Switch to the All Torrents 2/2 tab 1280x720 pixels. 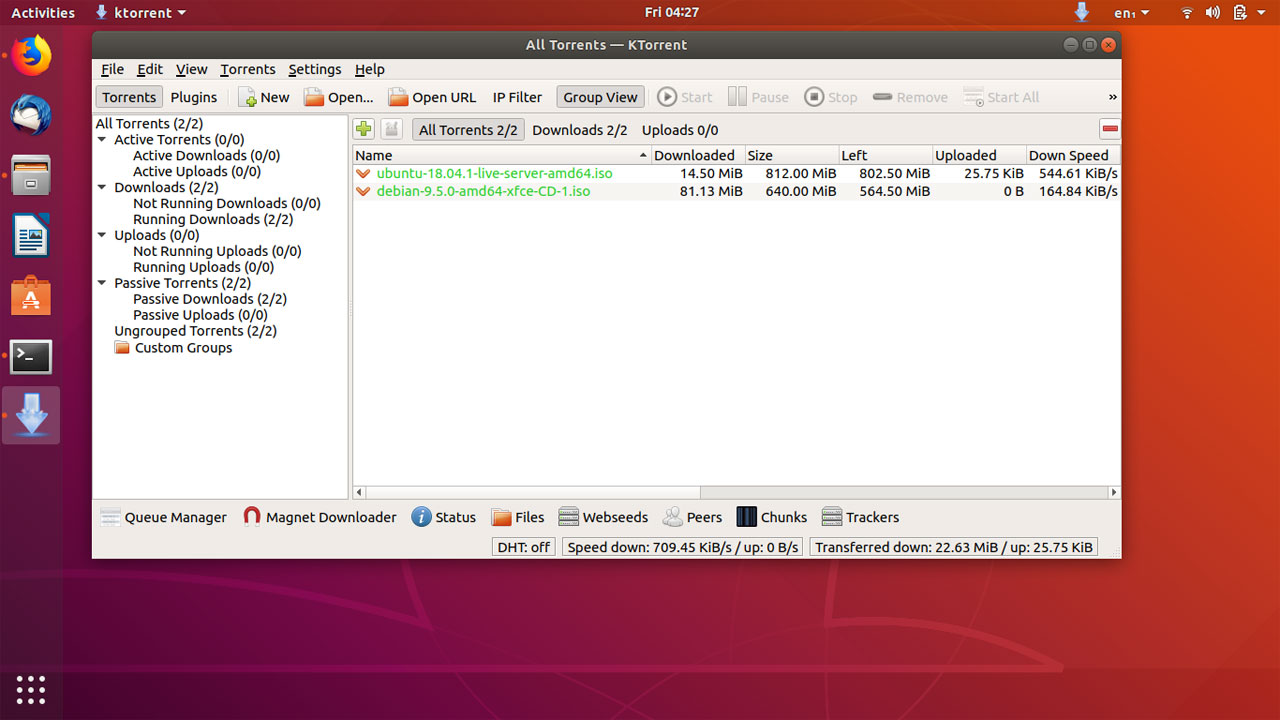pos(468,130)
